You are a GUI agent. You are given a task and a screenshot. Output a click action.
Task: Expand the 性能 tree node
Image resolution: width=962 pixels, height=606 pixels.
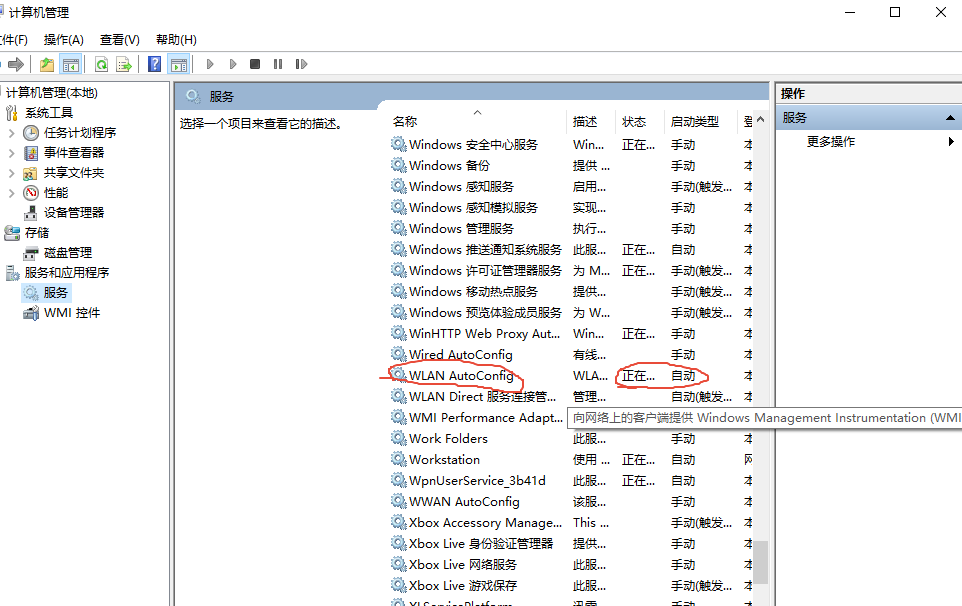pos(12,193)
